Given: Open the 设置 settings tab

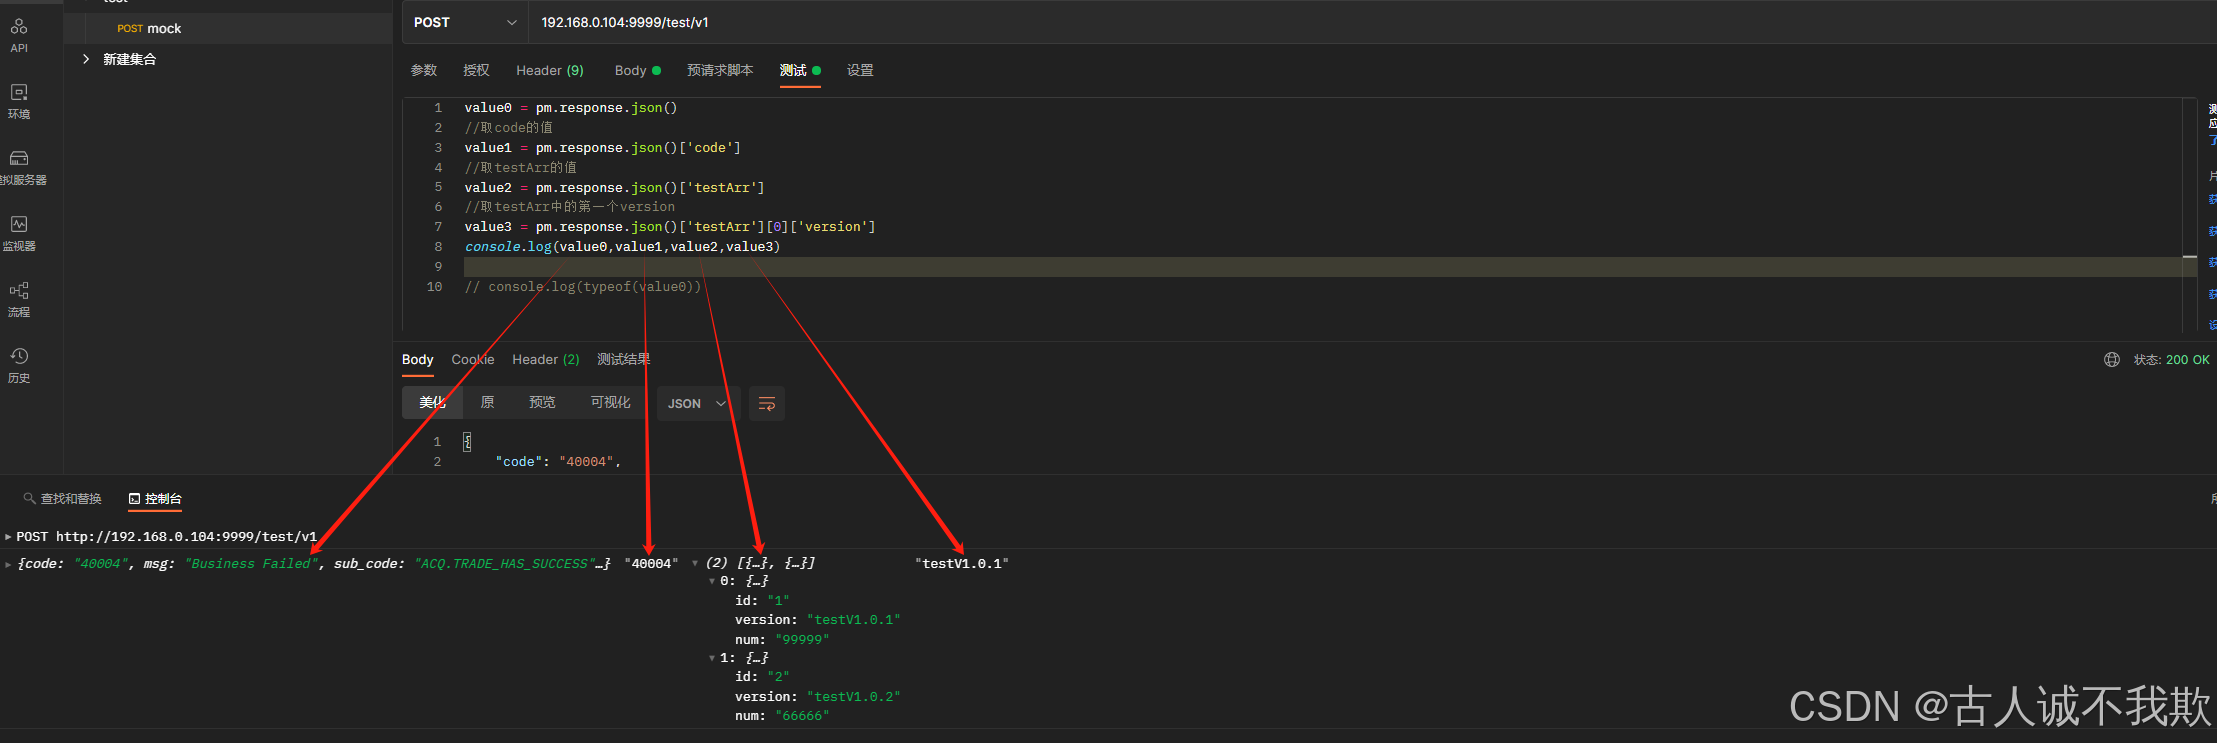Looking at the screenshot, I should pos(860,70).
